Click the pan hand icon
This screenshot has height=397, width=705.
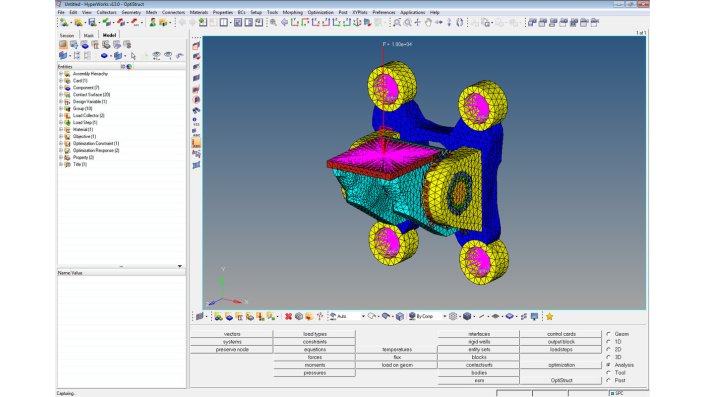pyautogui.click(x=428, y=22)
